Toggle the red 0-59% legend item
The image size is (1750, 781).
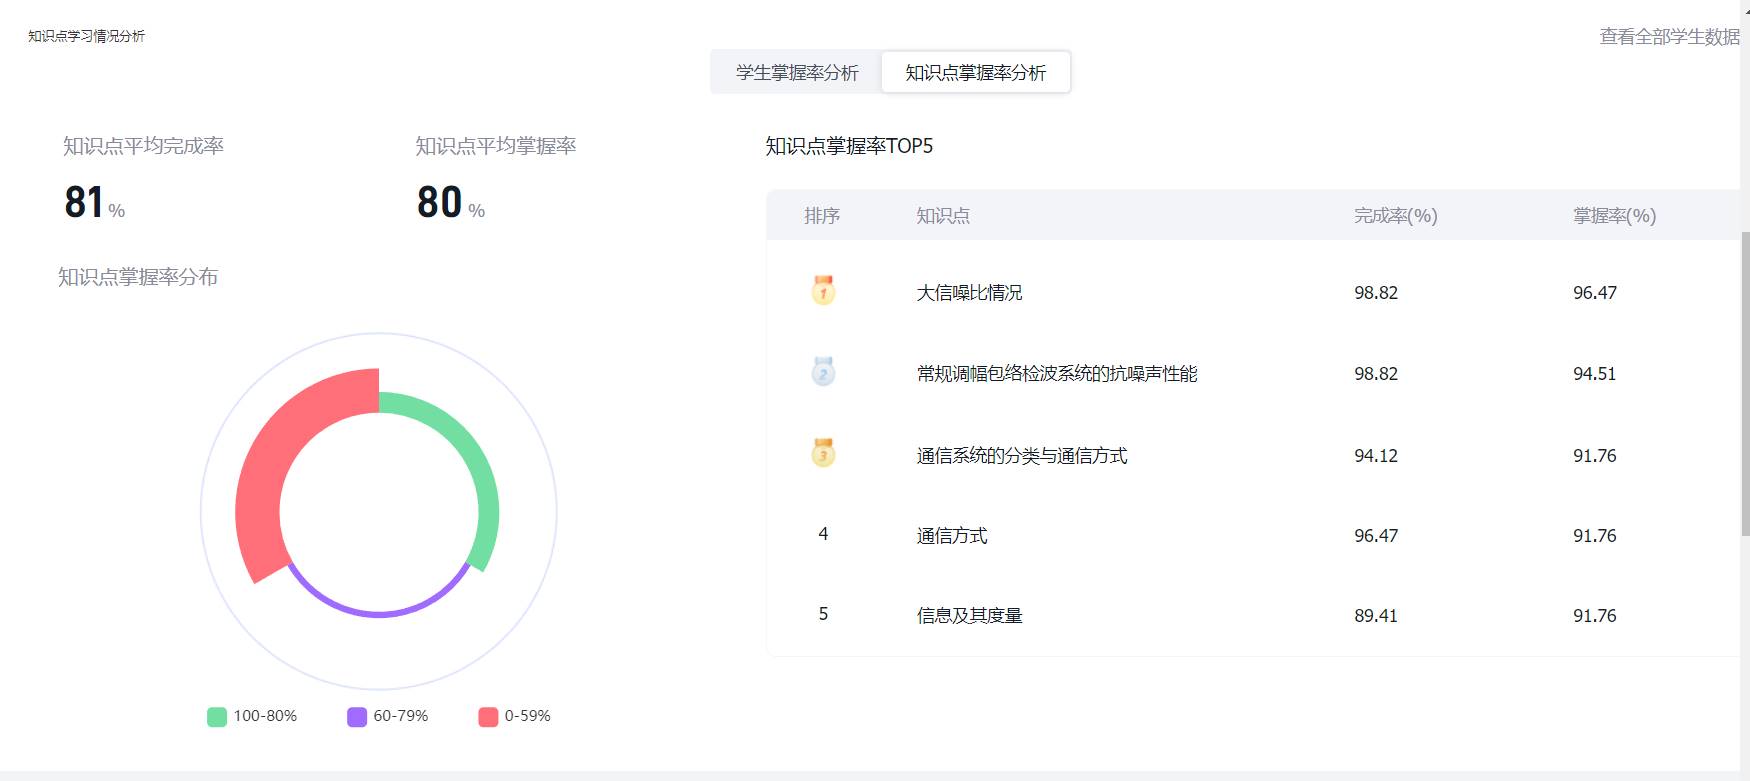(x=515, y=716)
